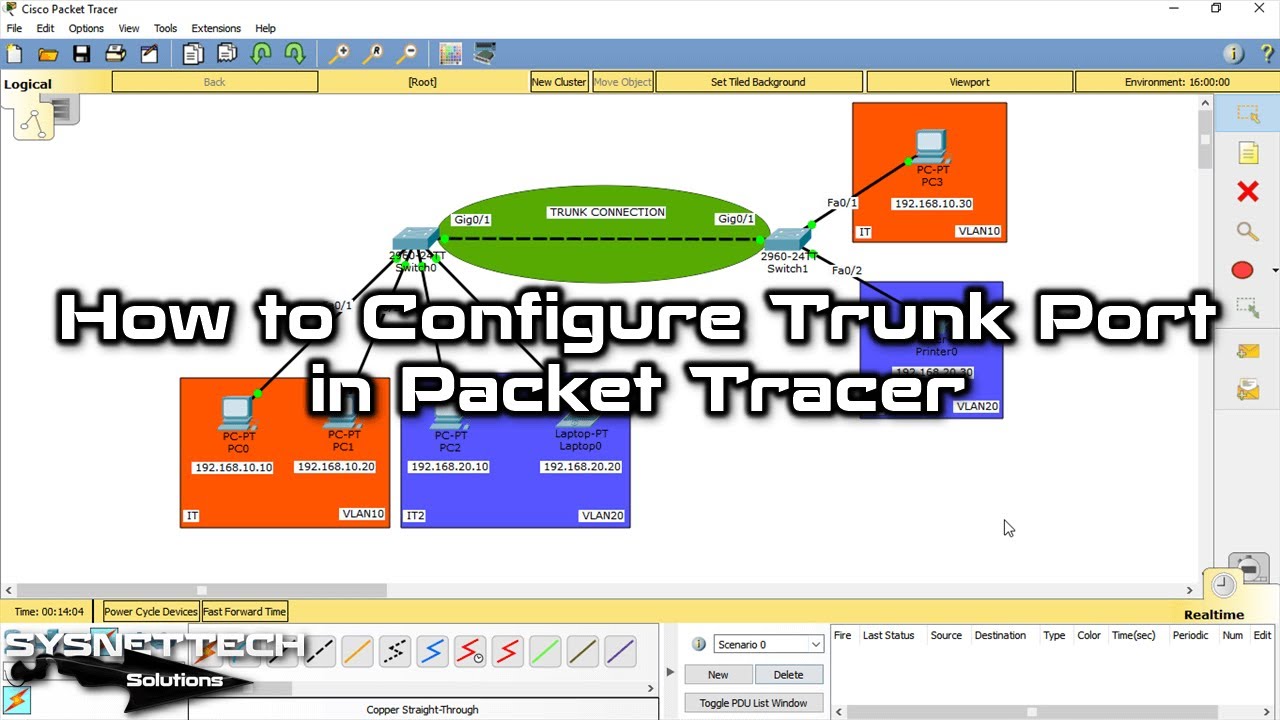Select the green octal cable
This screenshot has height=720, width=1280.
click(545, 652)
